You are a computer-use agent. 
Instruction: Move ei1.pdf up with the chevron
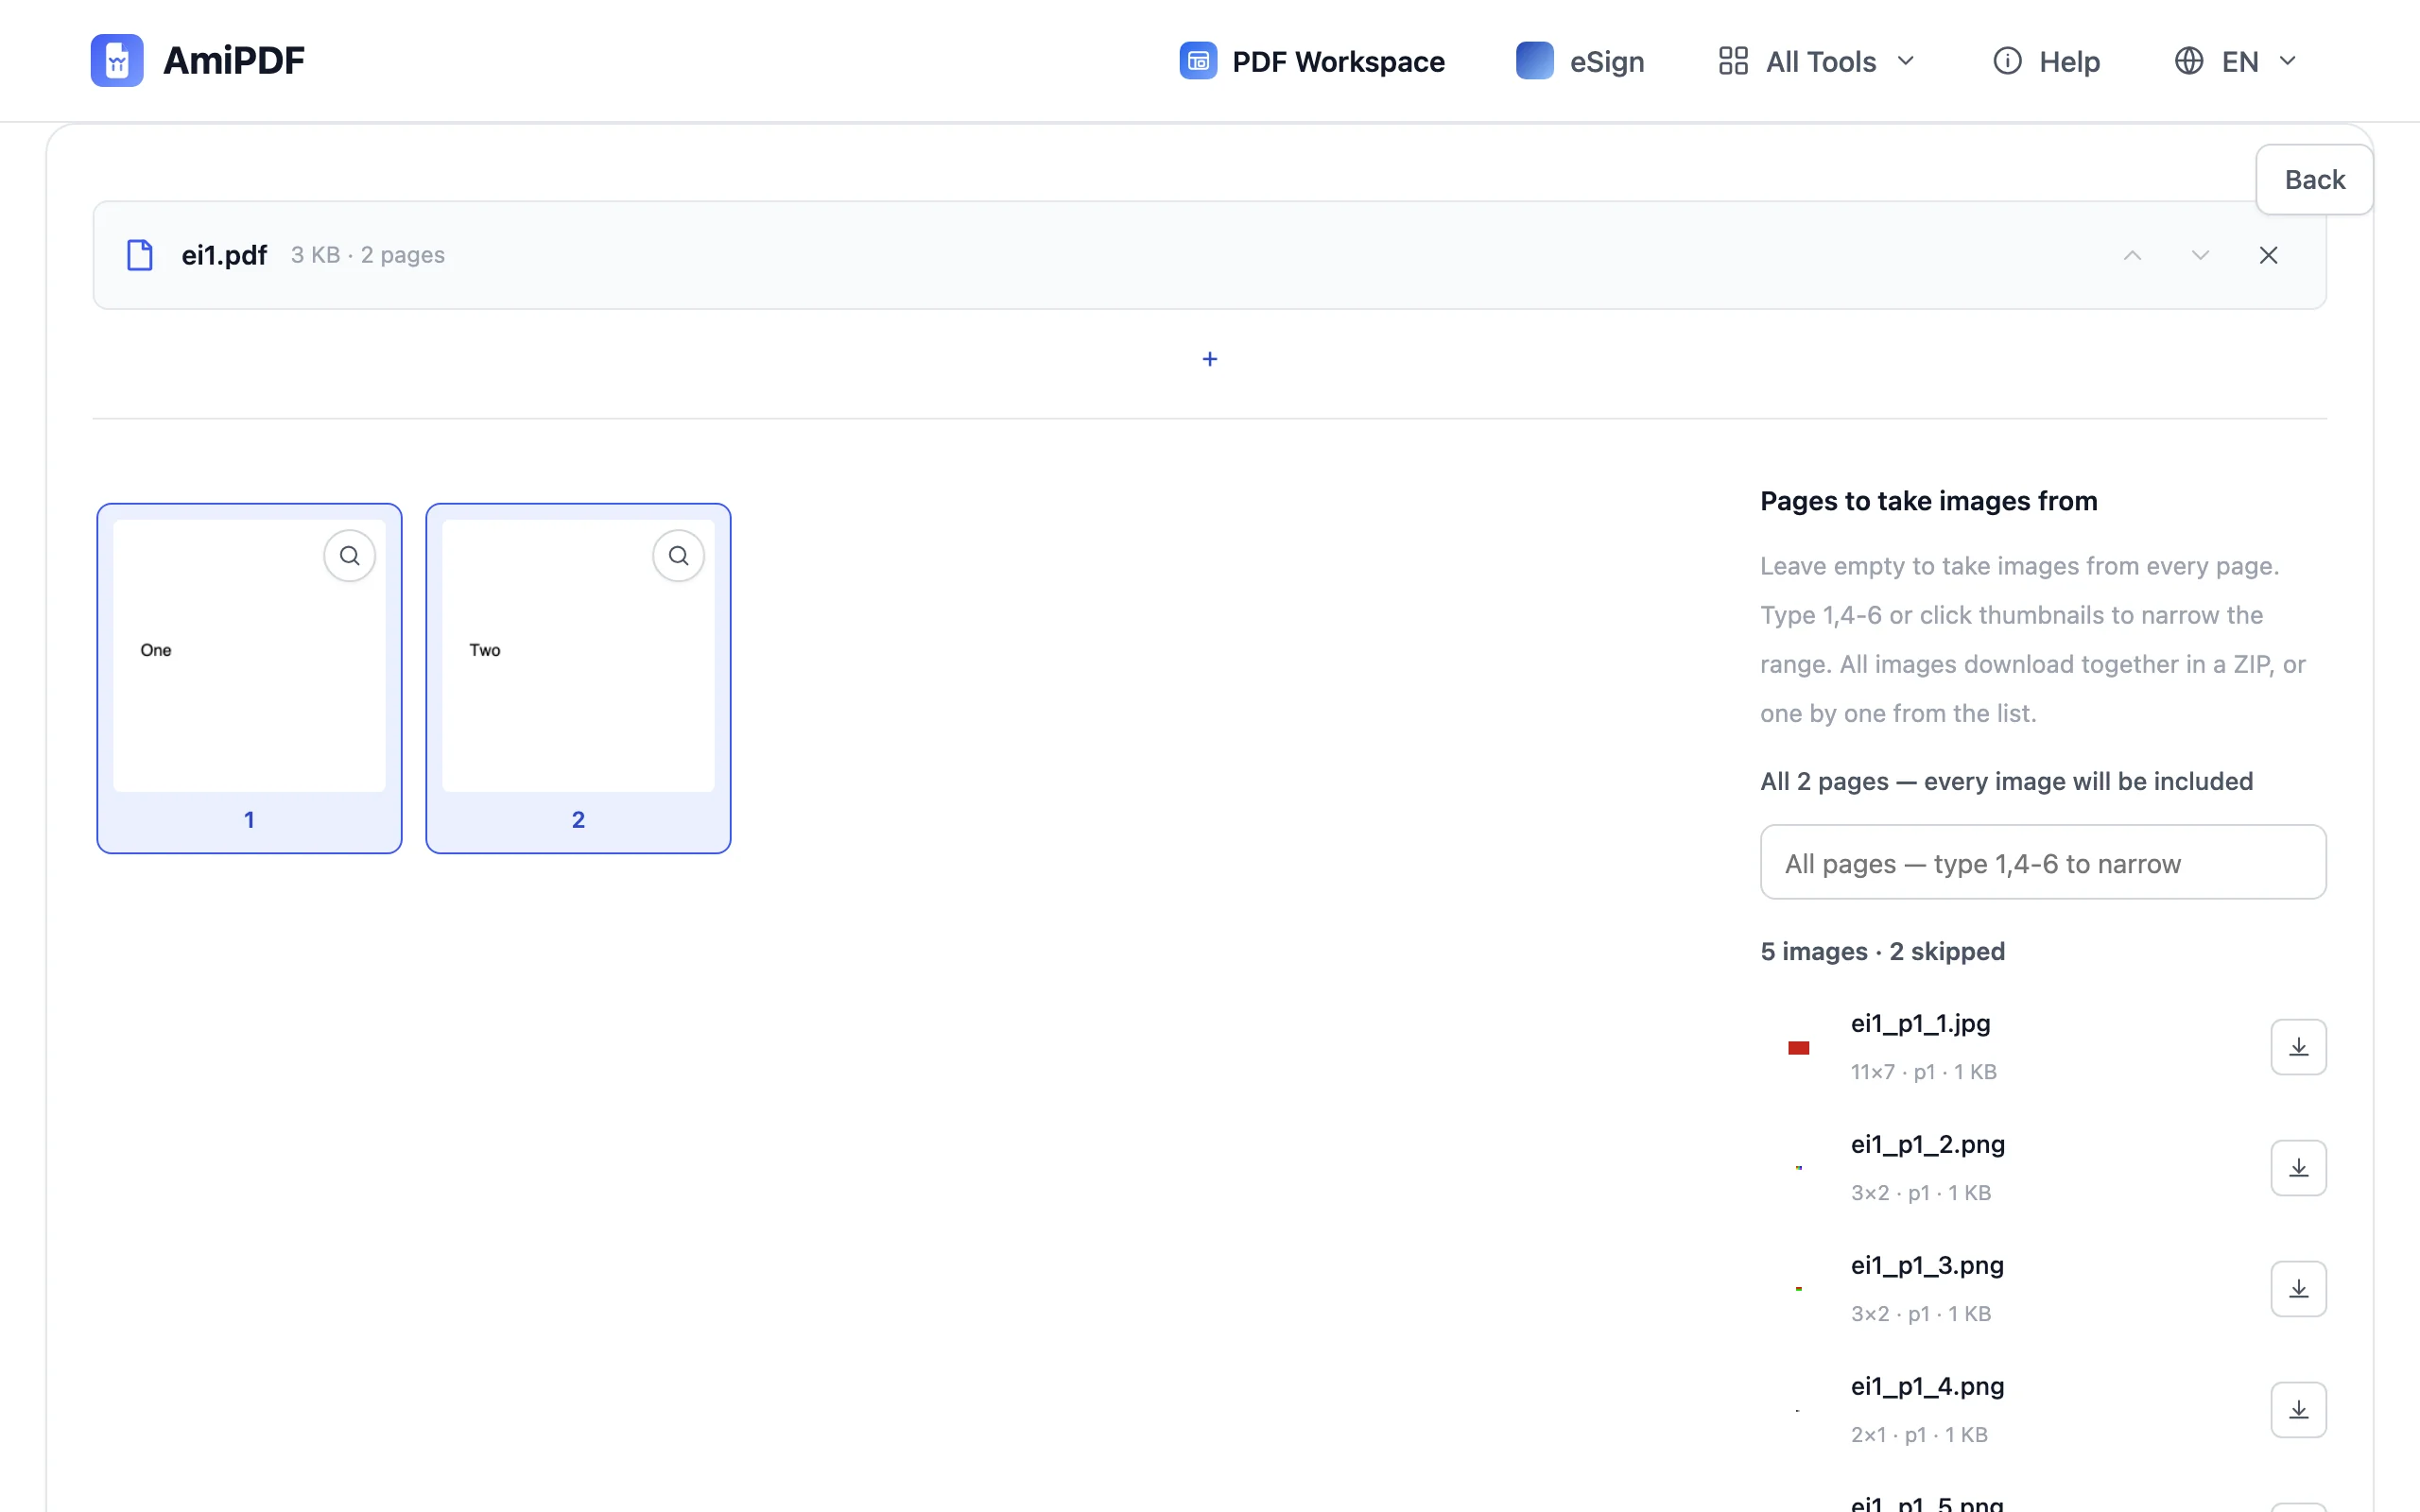[2132, 255]
